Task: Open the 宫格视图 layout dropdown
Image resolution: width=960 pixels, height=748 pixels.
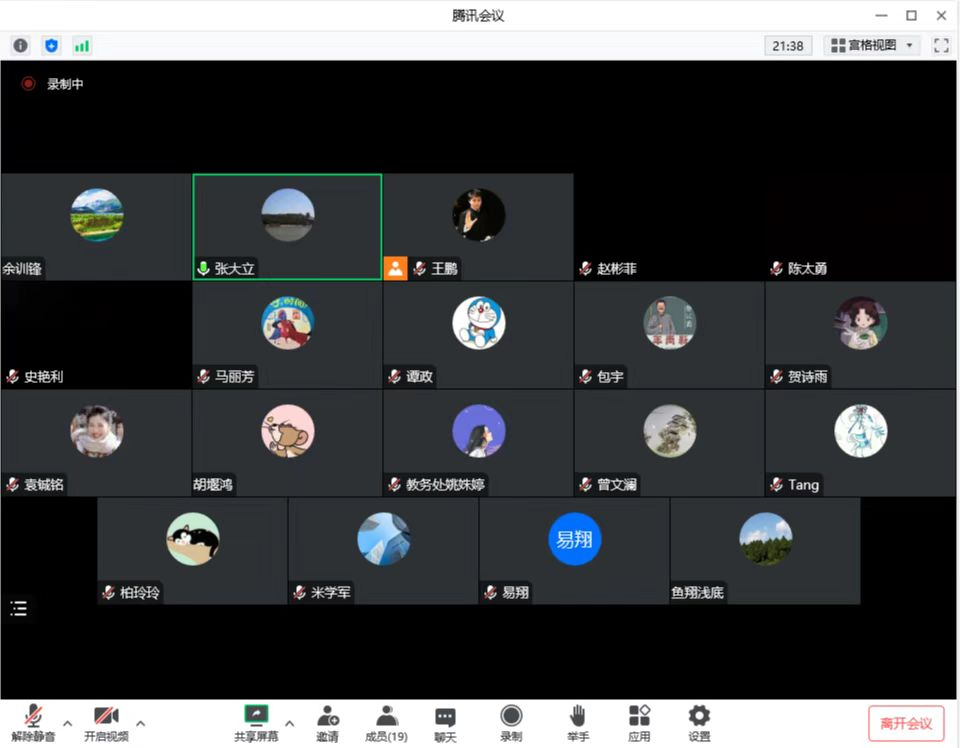Action: point(871,46)
